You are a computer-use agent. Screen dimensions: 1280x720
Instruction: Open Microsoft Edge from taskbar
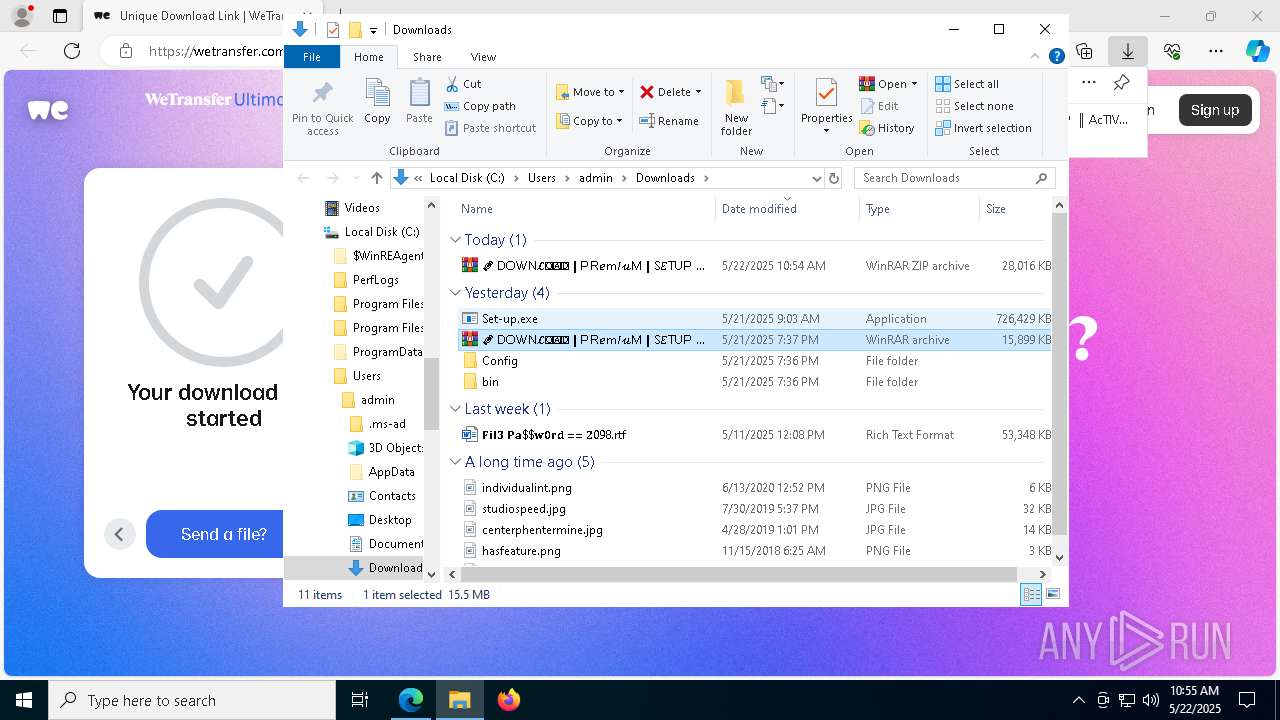(x=411, y=700)
